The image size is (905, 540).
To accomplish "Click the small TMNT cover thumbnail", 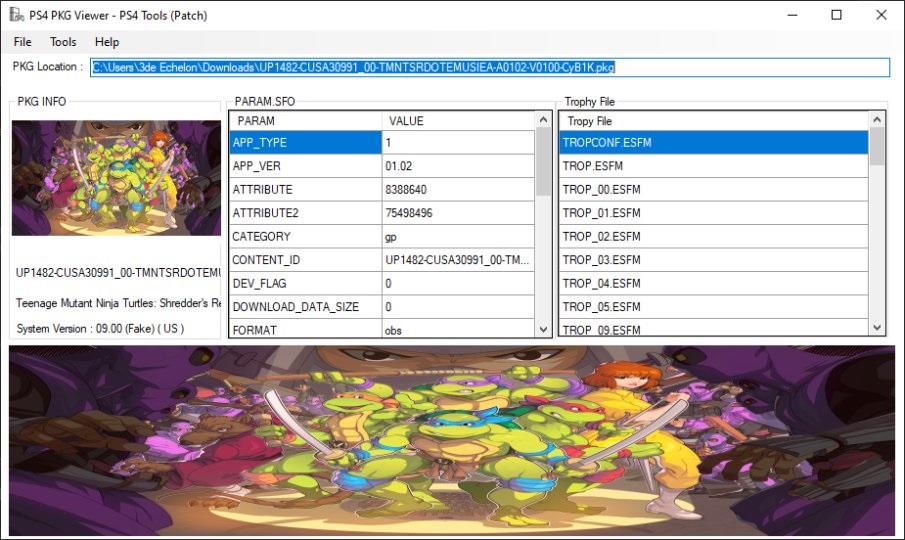I will coord(116,178).
